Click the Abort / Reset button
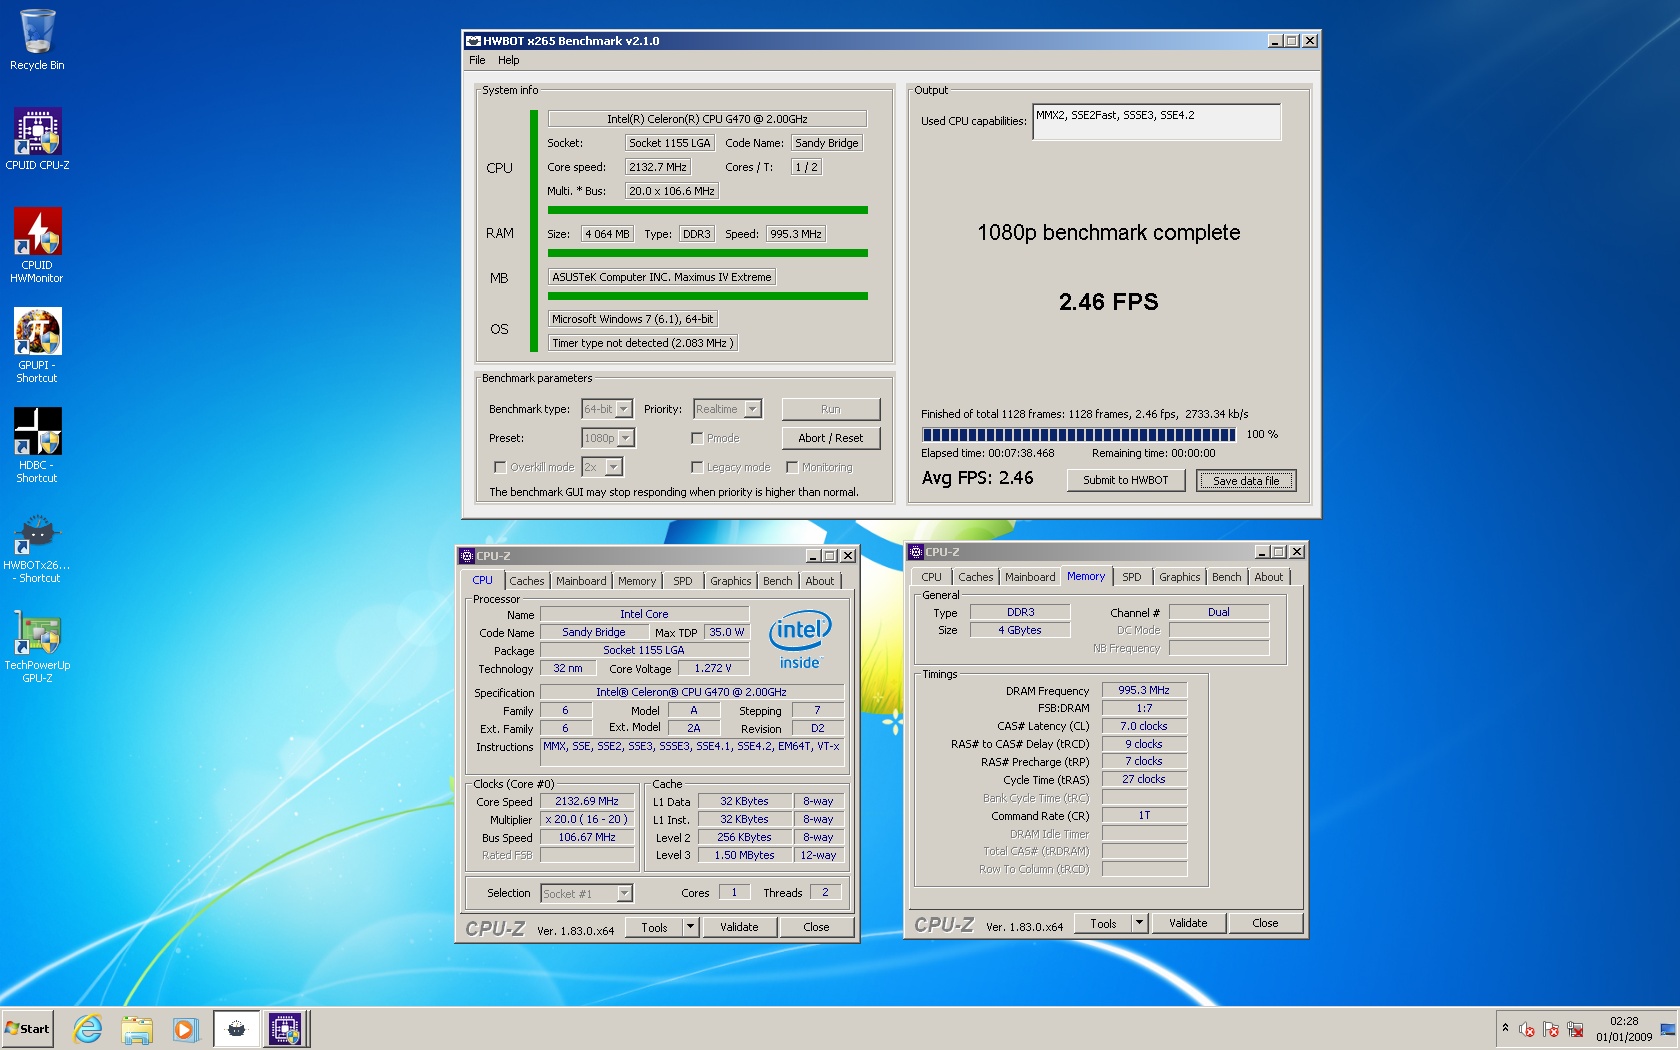Screen dimensions: 1680x1050 (x=830, y=438)
